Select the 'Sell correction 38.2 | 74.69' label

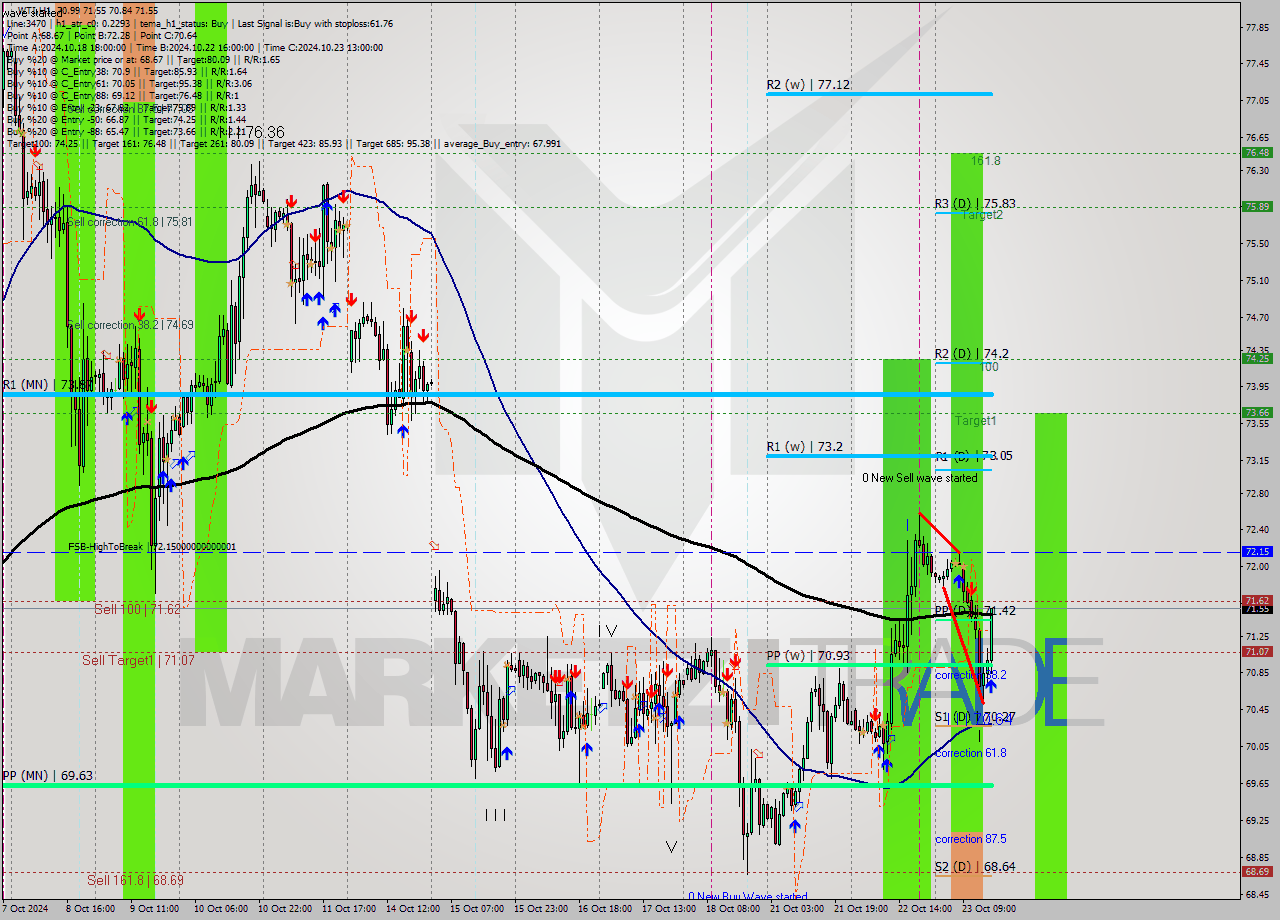(130, 325)
